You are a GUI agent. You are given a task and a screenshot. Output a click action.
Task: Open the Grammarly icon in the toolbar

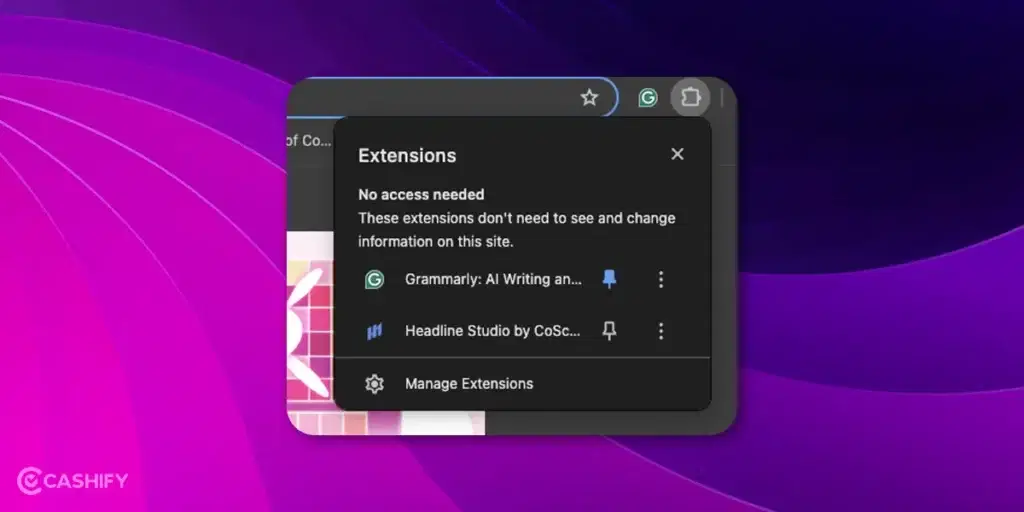point(647,98)
